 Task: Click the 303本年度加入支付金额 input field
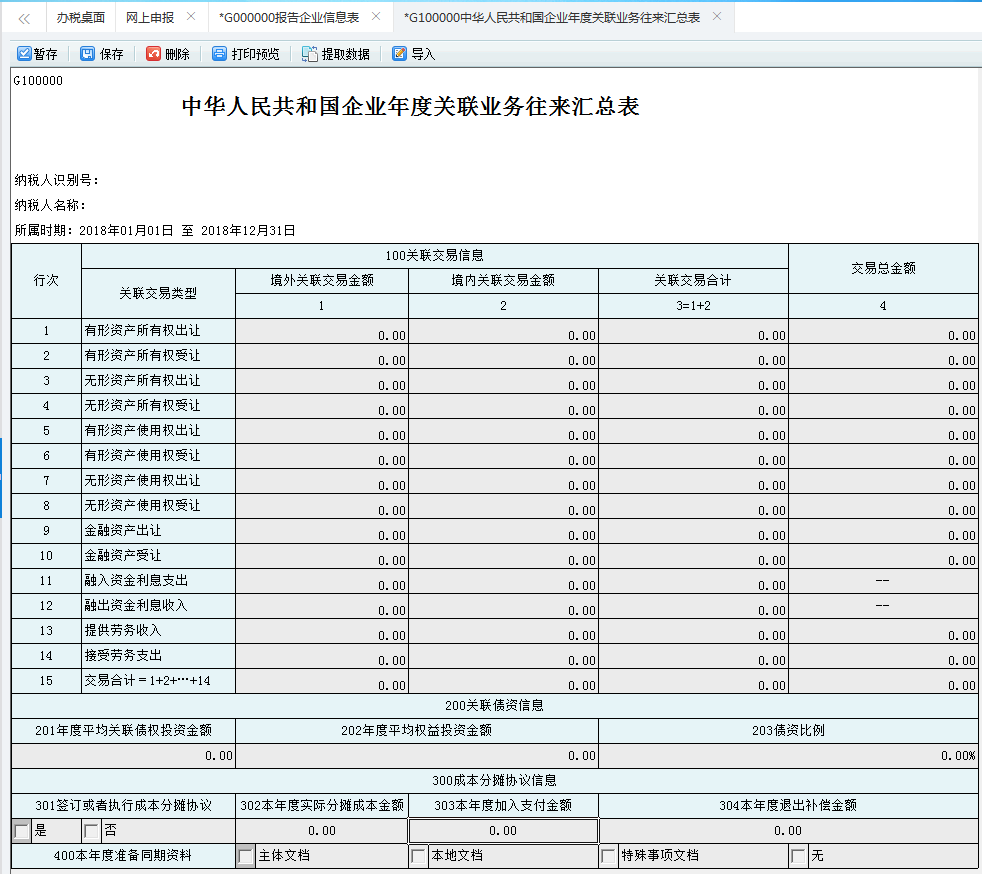click(x=503, y=831)
